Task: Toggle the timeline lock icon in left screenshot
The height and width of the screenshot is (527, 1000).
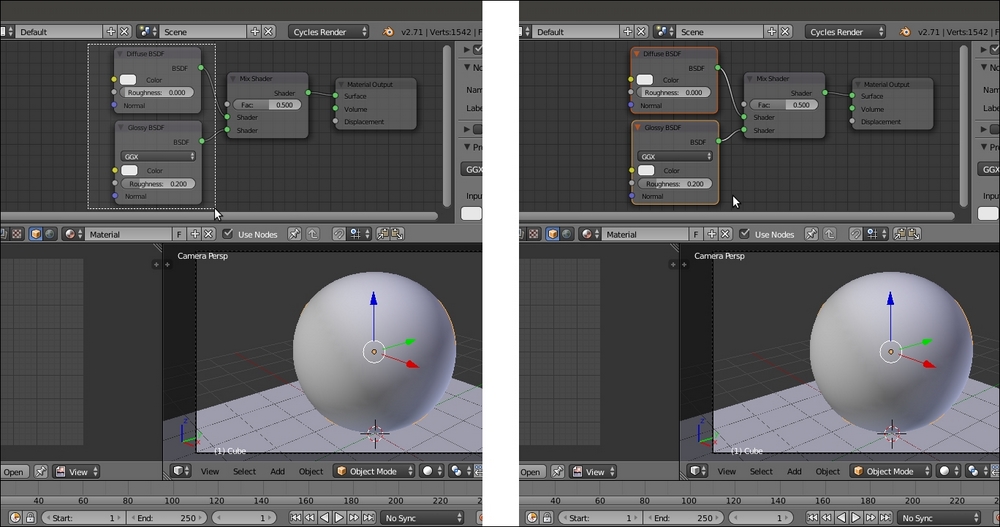Action: (x=30, y=518)
